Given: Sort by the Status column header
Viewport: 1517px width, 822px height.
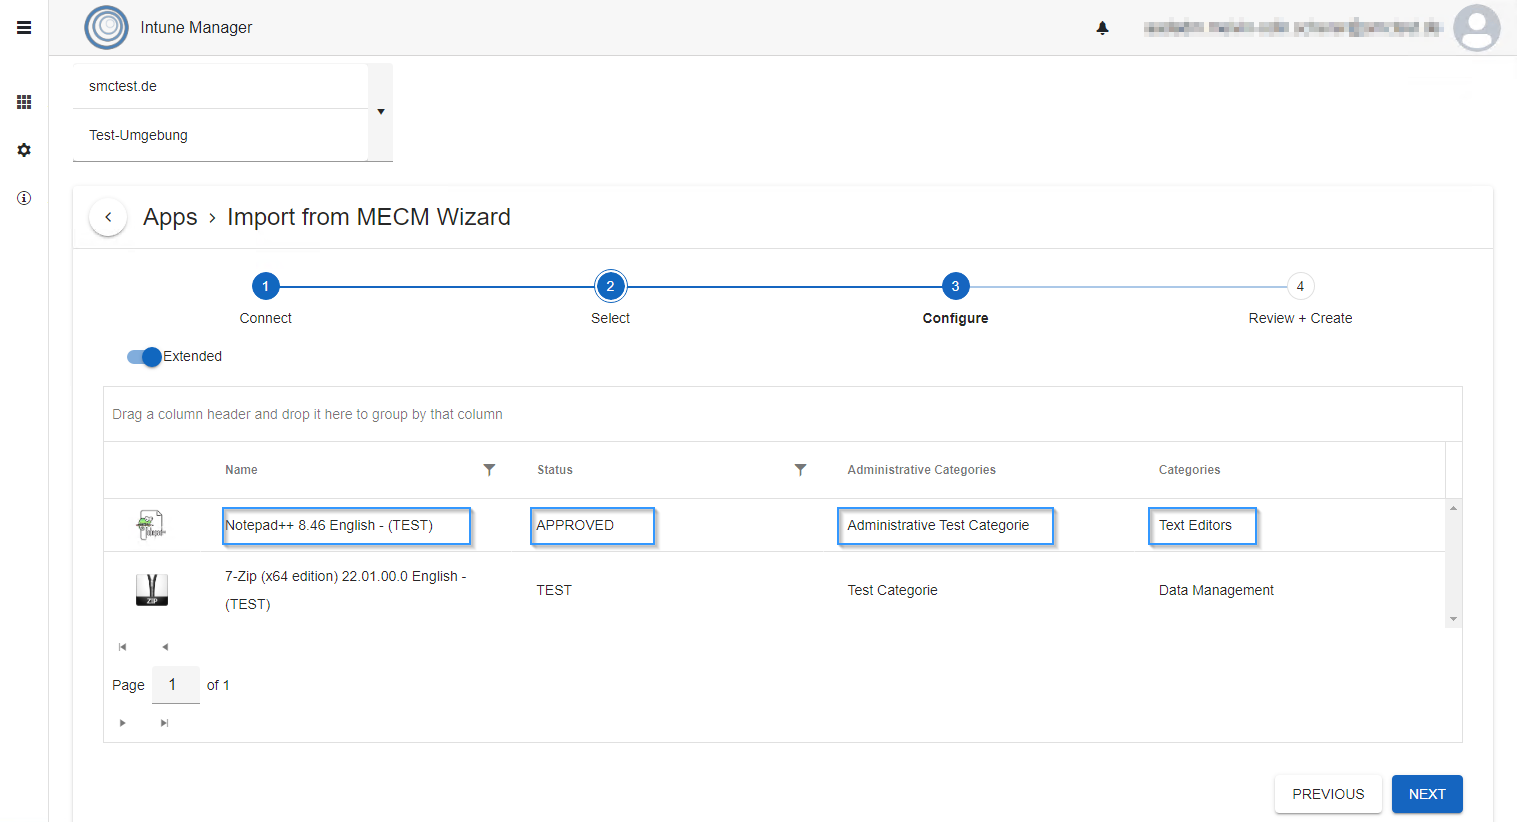Looking at the screenshot, I should pyautogui.click(x=555, y=470).
